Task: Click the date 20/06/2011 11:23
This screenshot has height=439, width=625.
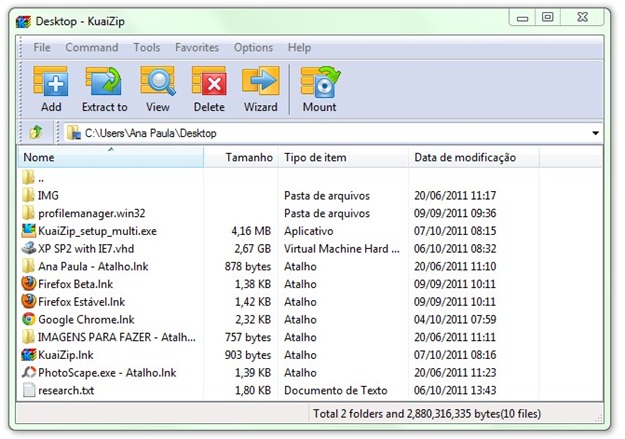Action: [x=455, y=372]
